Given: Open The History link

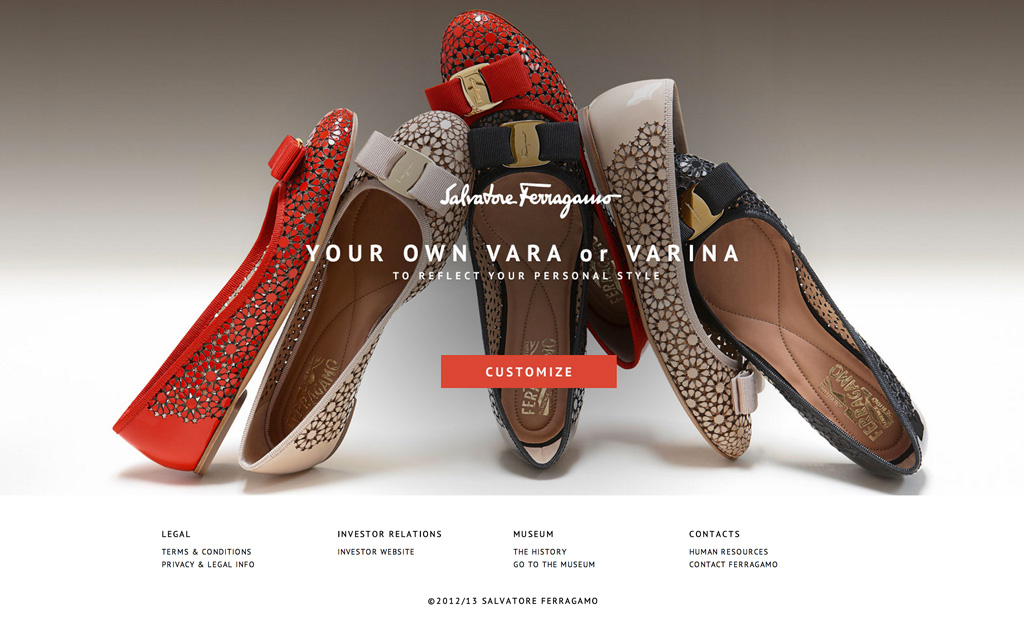Looking at the screenshot, I should 539,552.
